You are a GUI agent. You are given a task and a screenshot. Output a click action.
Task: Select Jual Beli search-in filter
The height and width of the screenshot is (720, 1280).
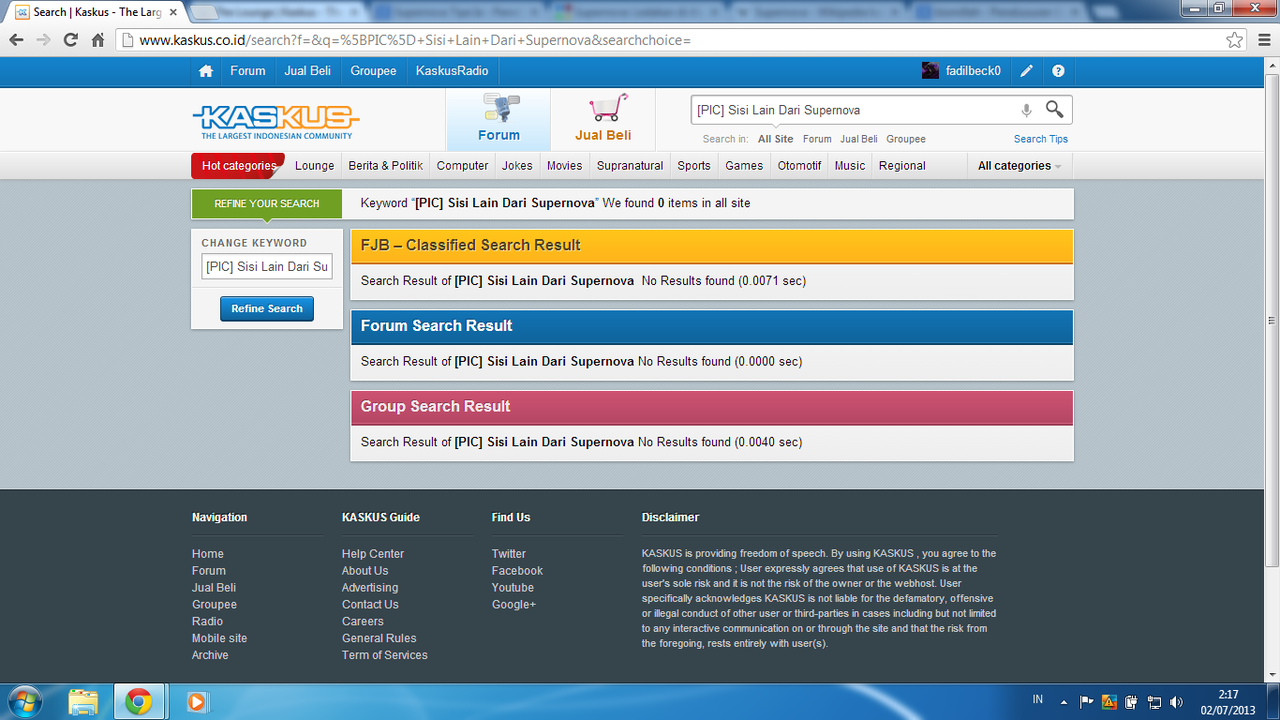coord(859,139)
